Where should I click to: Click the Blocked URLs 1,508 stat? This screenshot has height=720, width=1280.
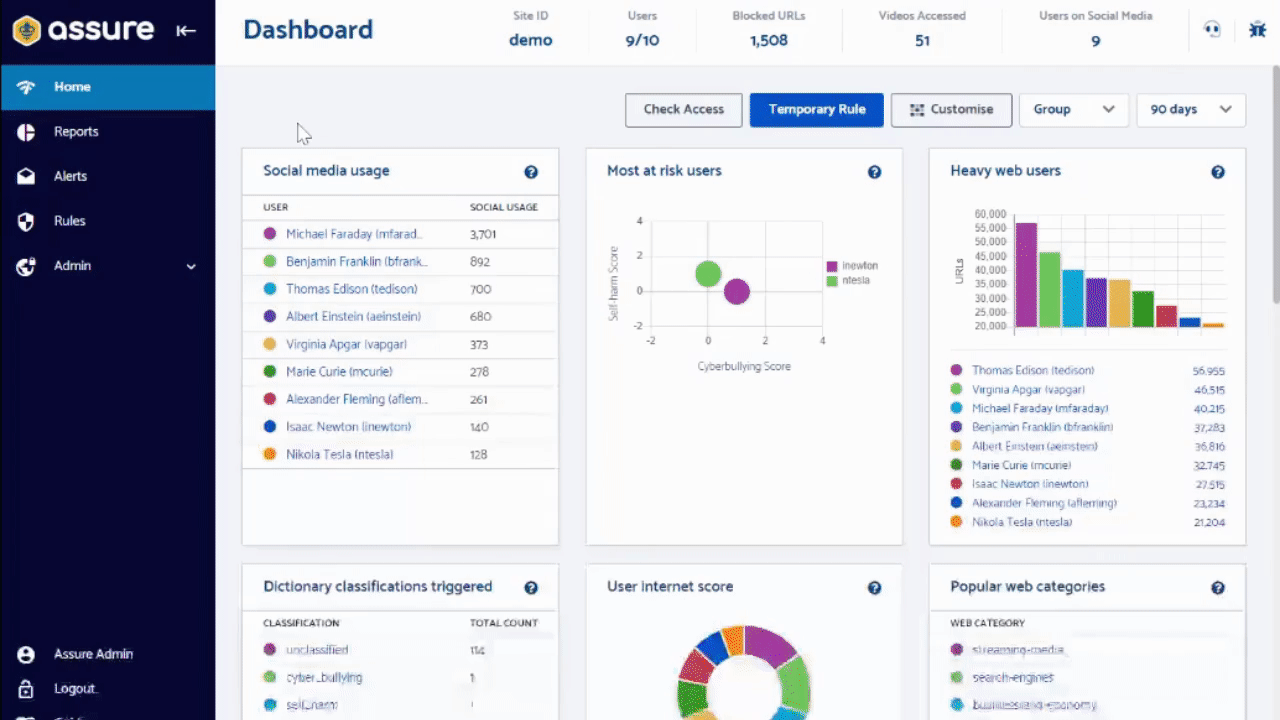click(769, 30)
